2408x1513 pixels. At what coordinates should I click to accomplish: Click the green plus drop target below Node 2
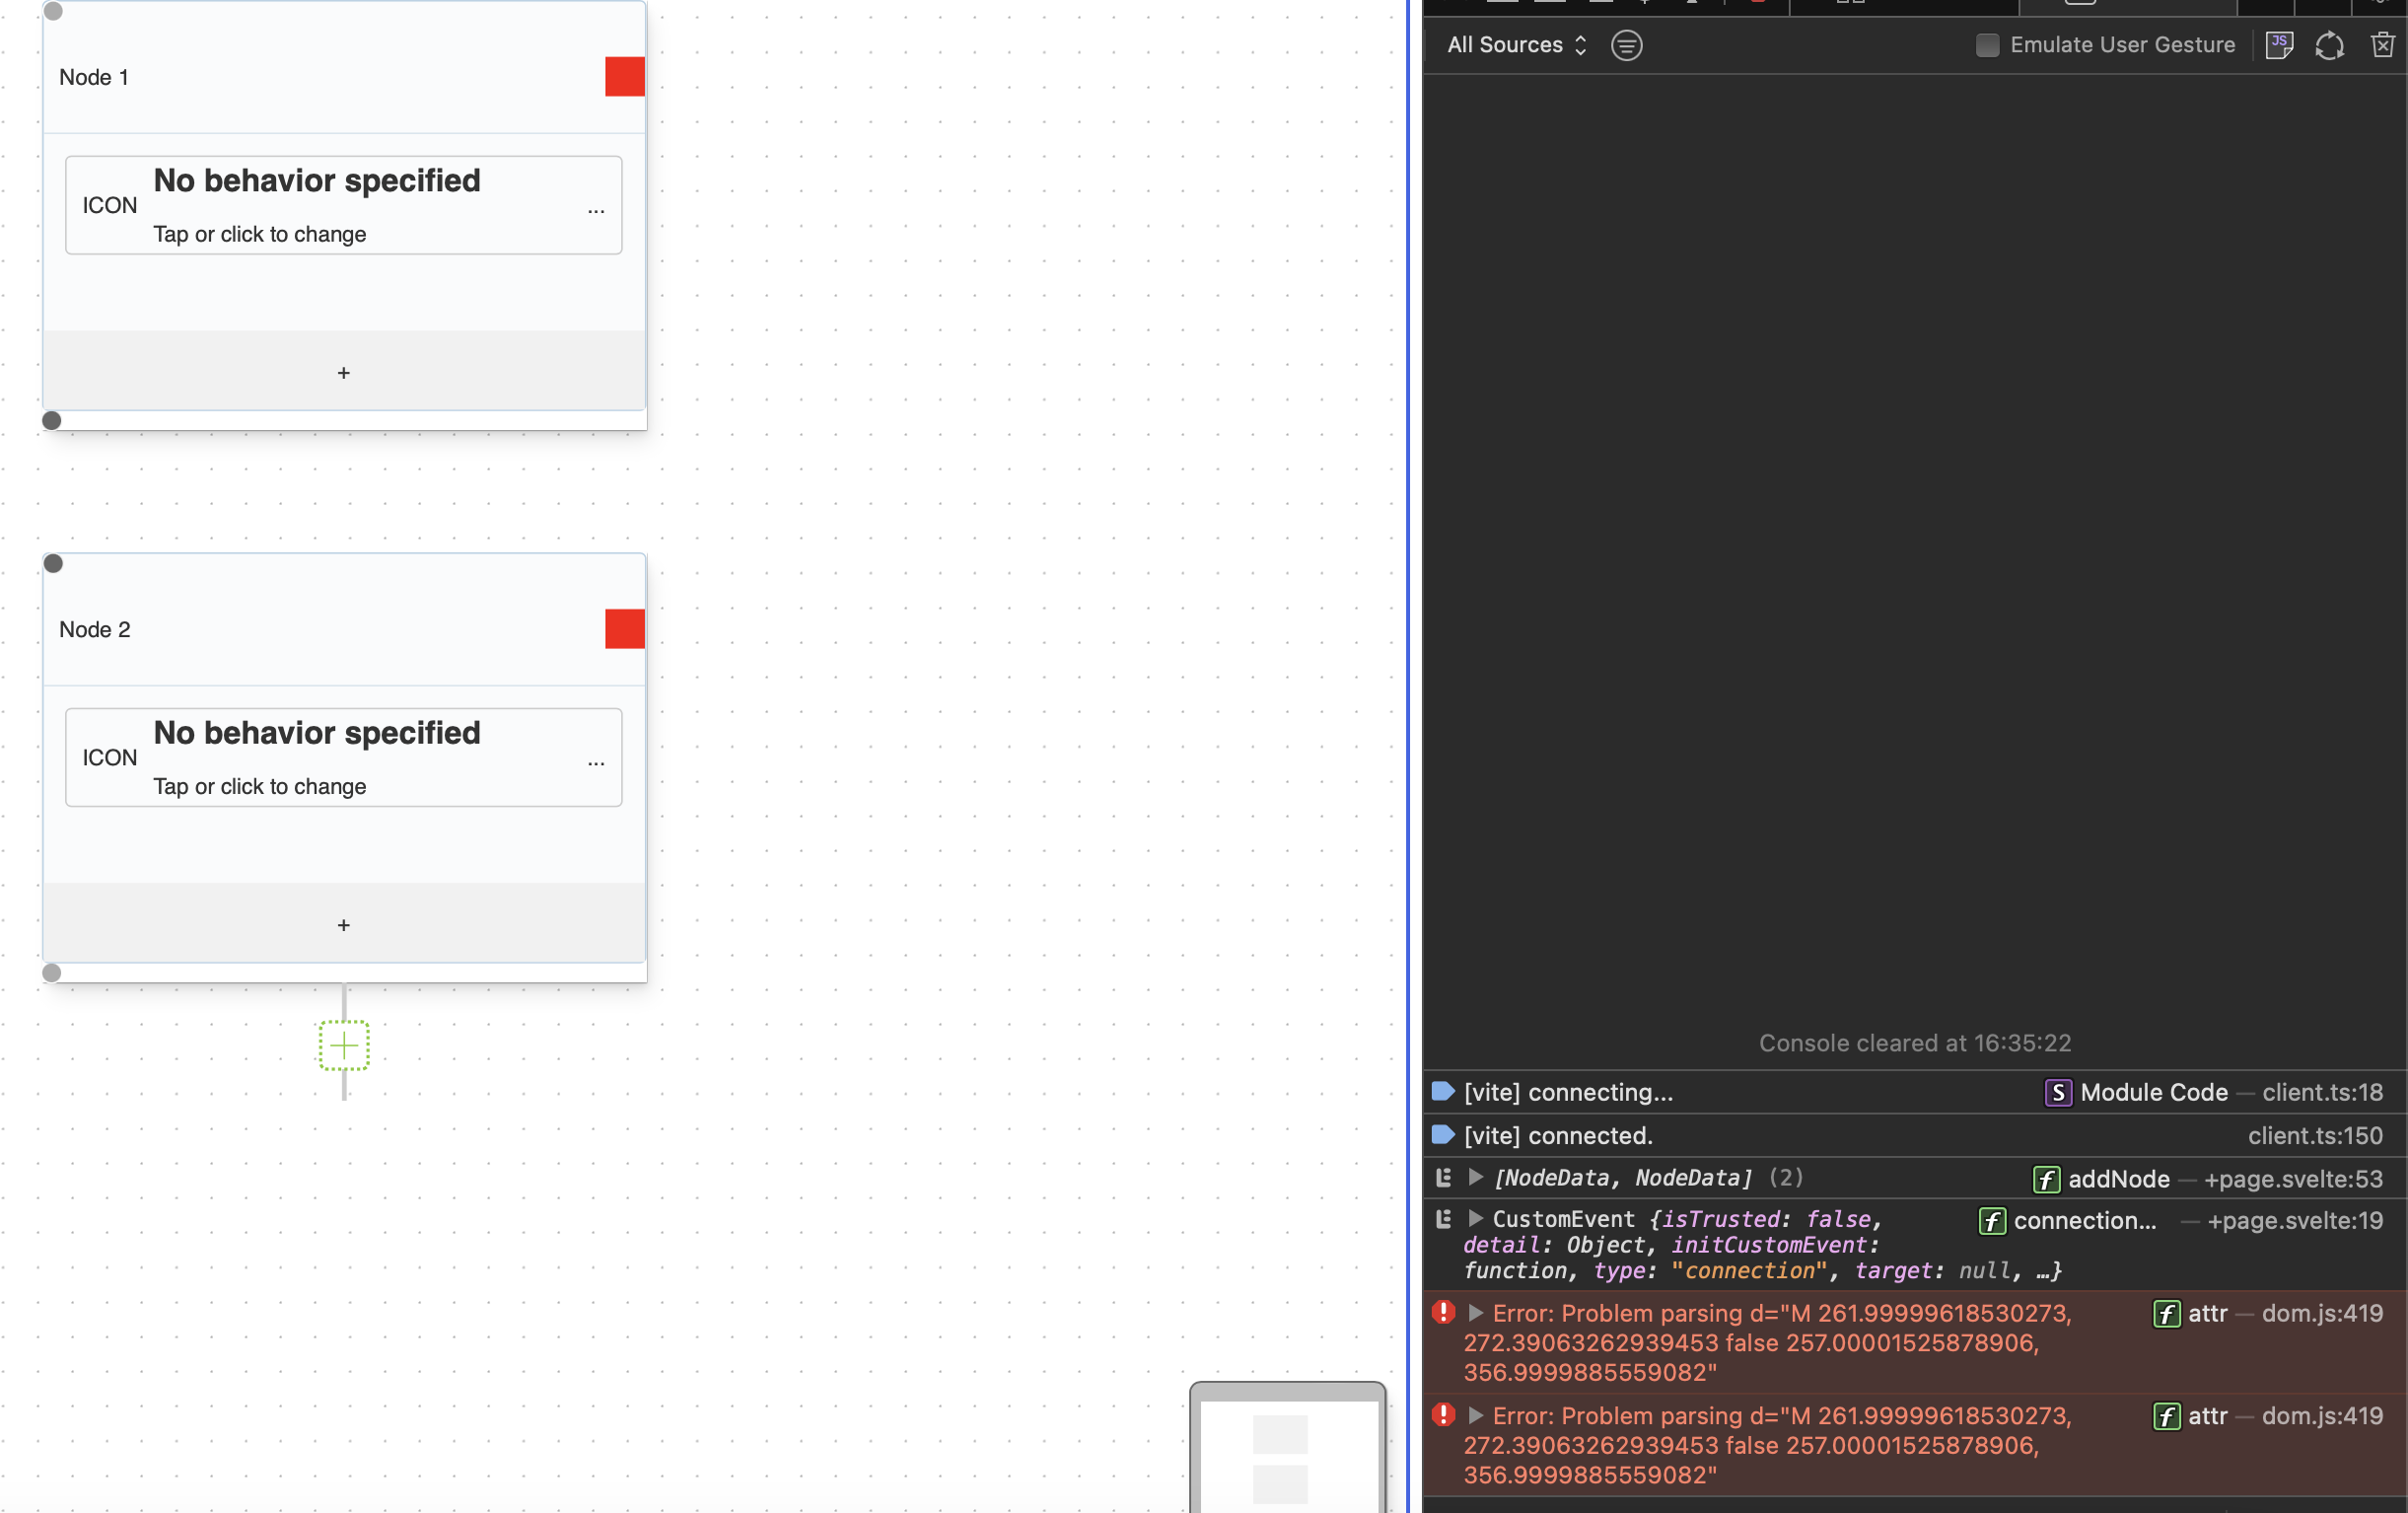(x=343, y=1046)
